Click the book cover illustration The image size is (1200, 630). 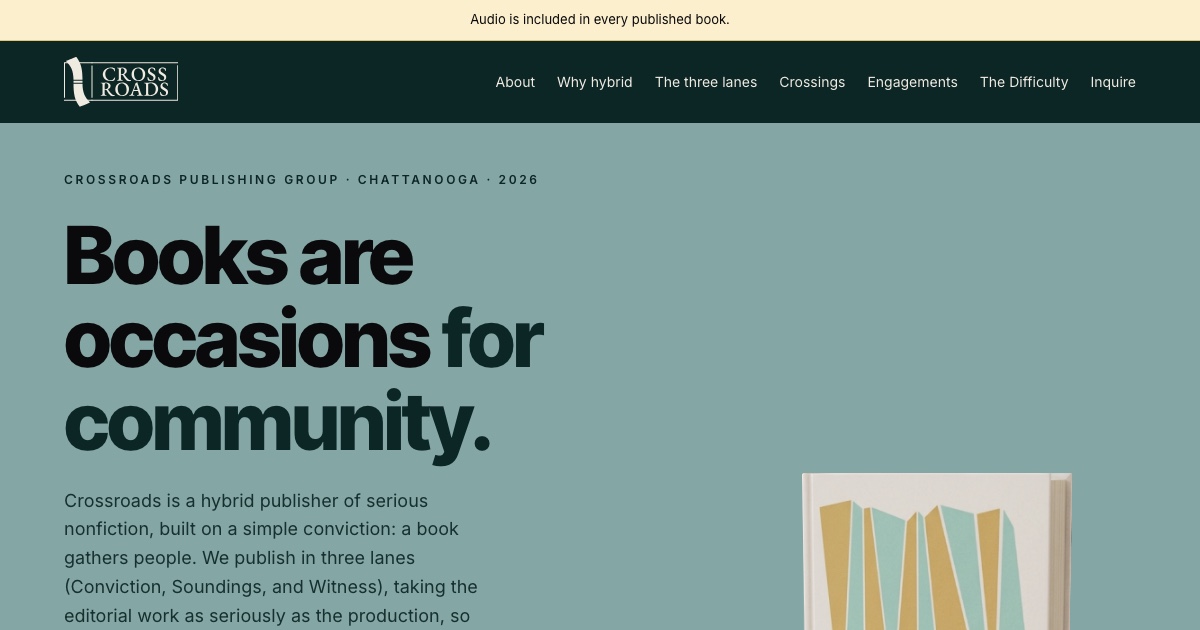[x=937, y=552]
